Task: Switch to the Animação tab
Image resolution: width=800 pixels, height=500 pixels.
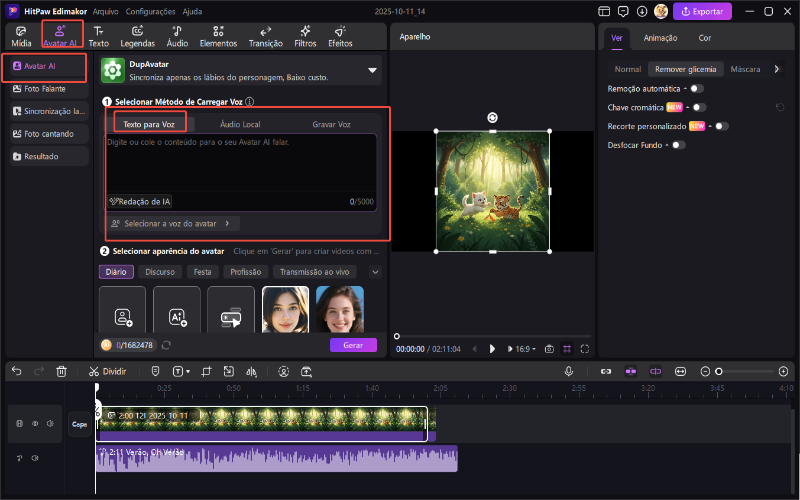Action: (x=660, y=37)
